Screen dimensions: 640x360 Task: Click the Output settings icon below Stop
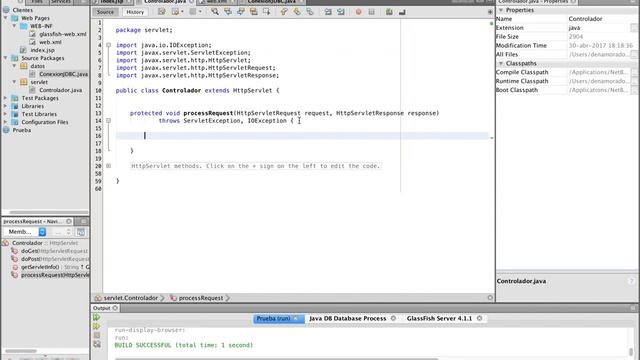pos(97,344)
